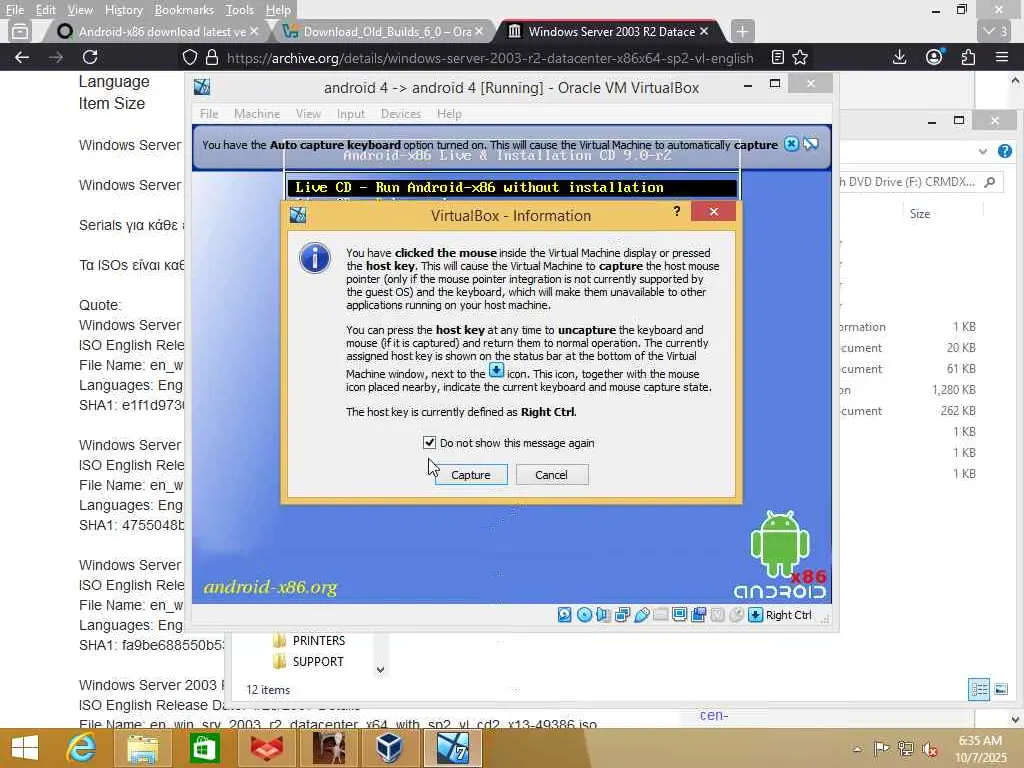
Task: Click the padlock site info icon
Action: pos(212,57)
